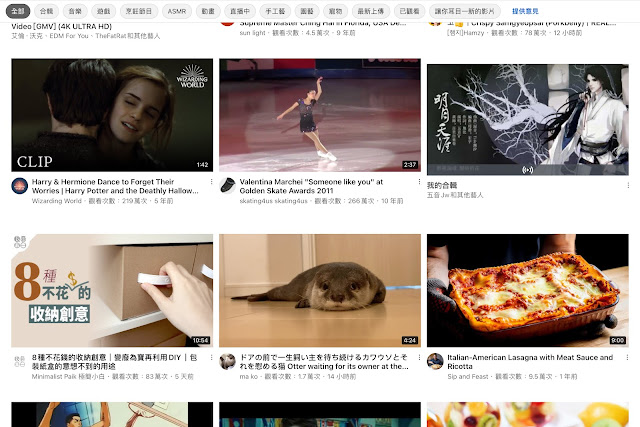The height and width of the screenshot is (427, 640).
Task: Open Minimalist Paik channel avatar
Action: coord(20,361)
